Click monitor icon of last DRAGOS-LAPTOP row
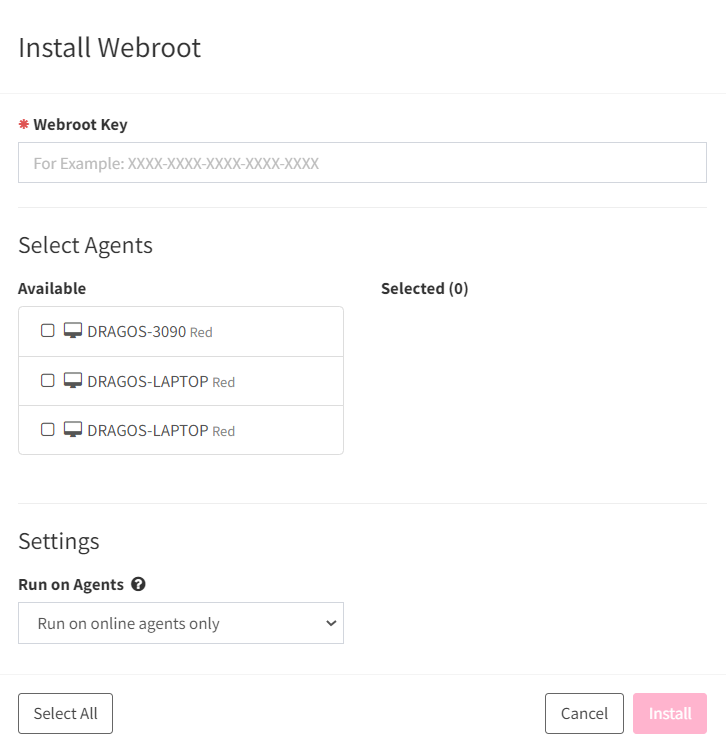 (x=73, y=429)
